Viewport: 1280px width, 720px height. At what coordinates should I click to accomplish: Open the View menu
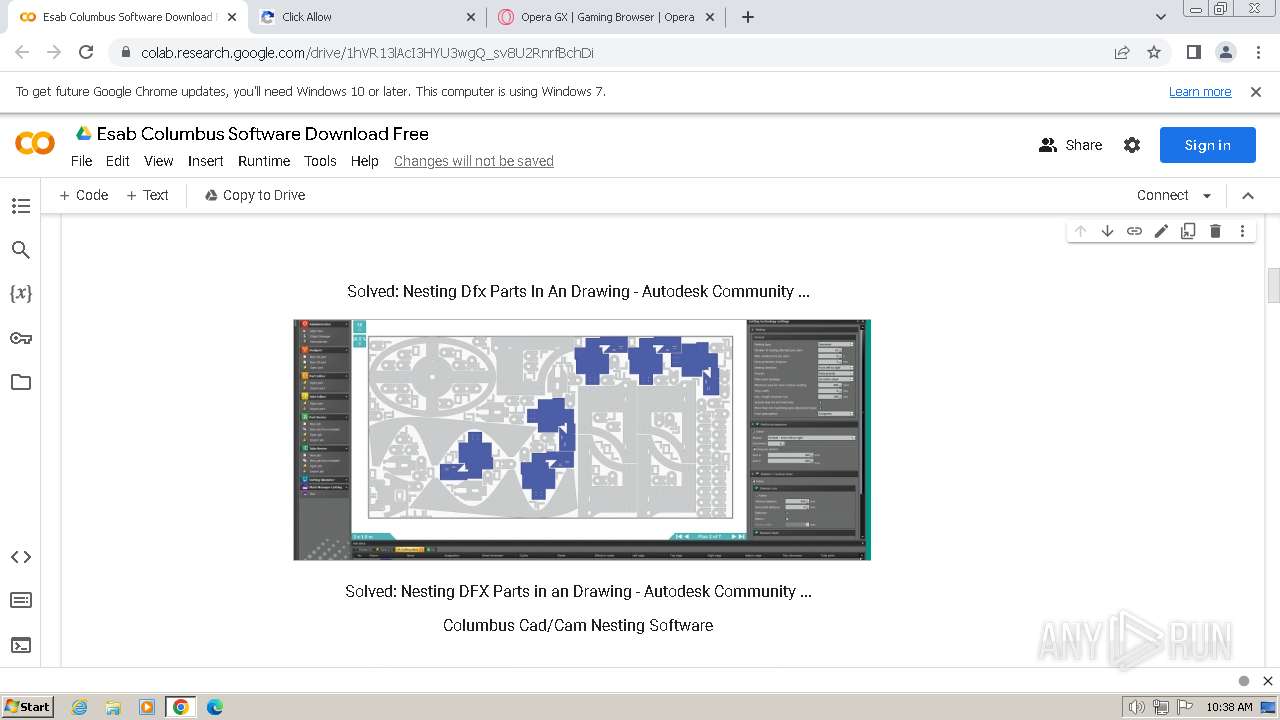[x=159, y=161]
